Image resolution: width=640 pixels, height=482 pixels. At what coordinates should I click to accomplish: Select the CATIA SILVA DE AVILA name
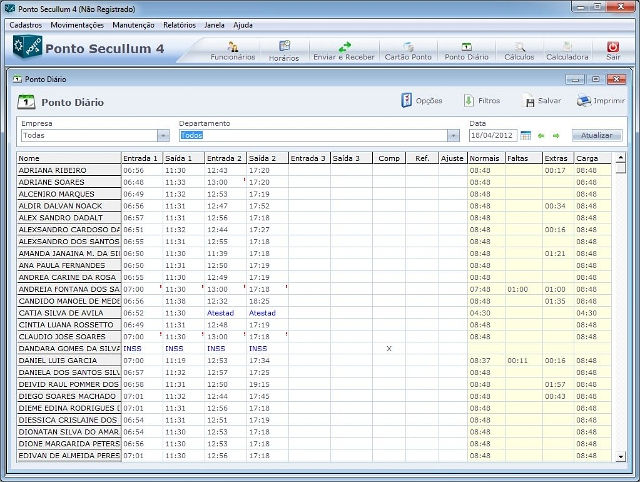(x=69, y=313)
